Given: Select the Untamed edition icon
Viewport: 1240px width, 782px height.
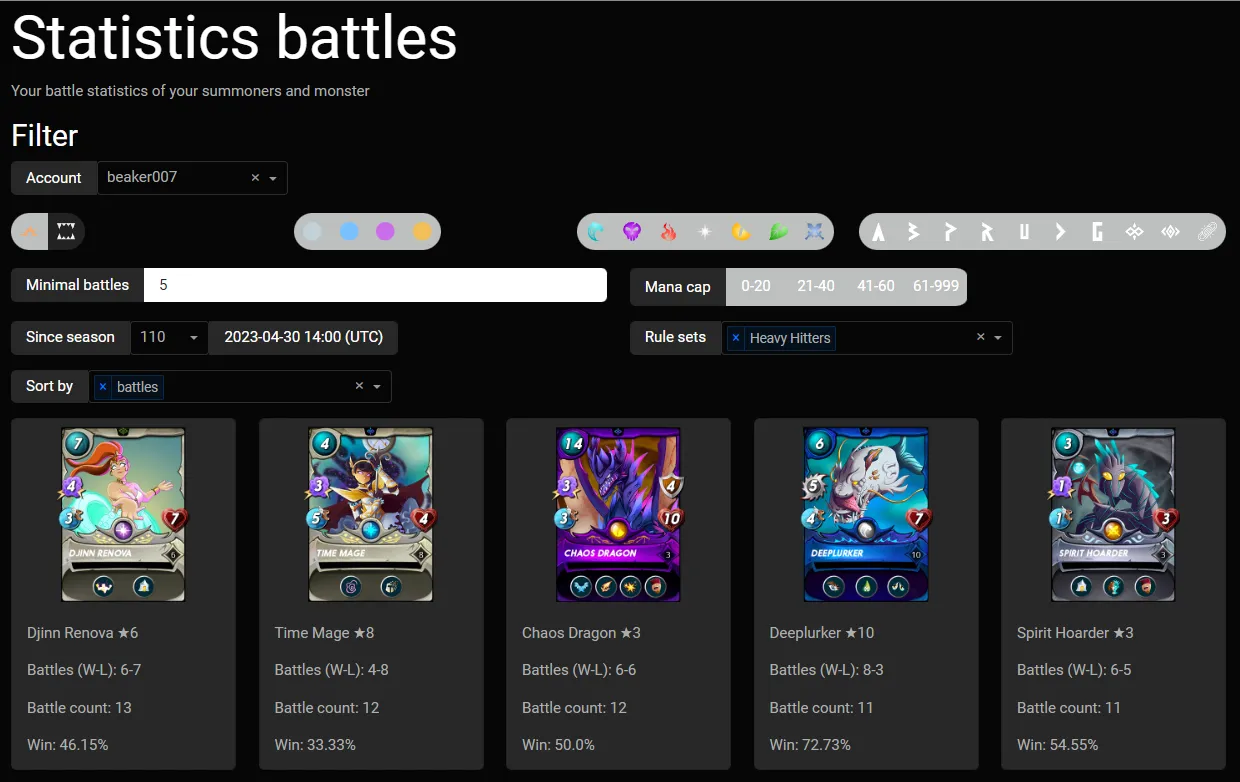Looking at the screenshot, I should click(1024, 232).
